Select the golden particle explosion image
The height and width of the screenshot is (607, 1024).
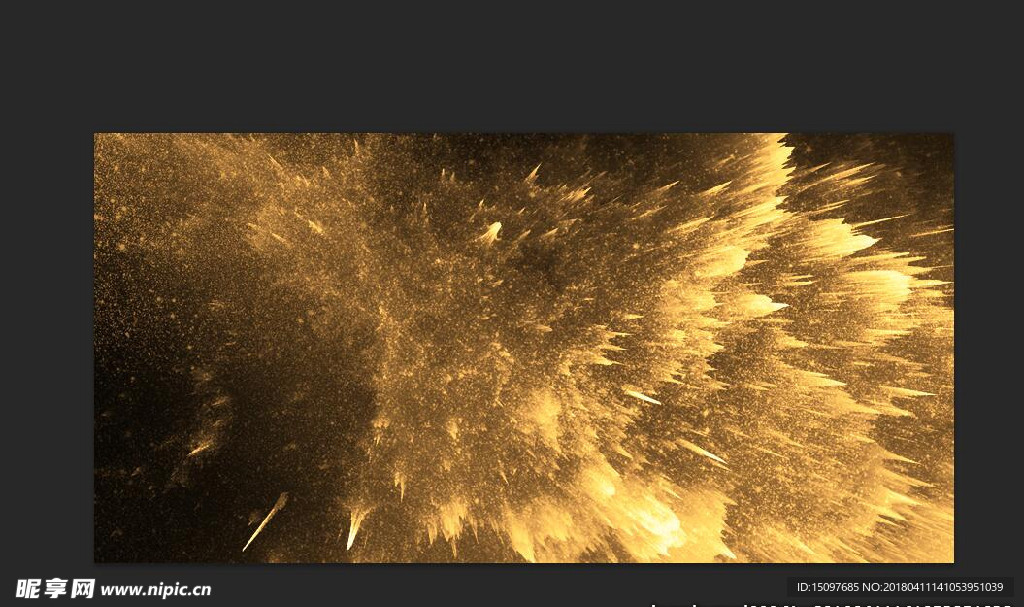[x=524, y=348]
